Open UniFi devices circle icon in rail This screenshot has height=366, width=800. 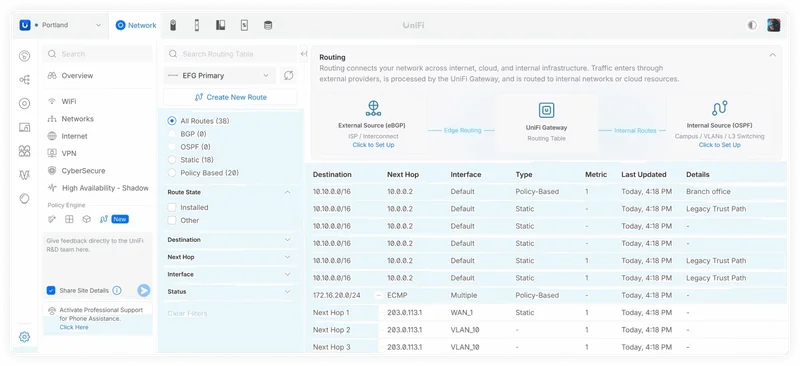click(24, 104)
